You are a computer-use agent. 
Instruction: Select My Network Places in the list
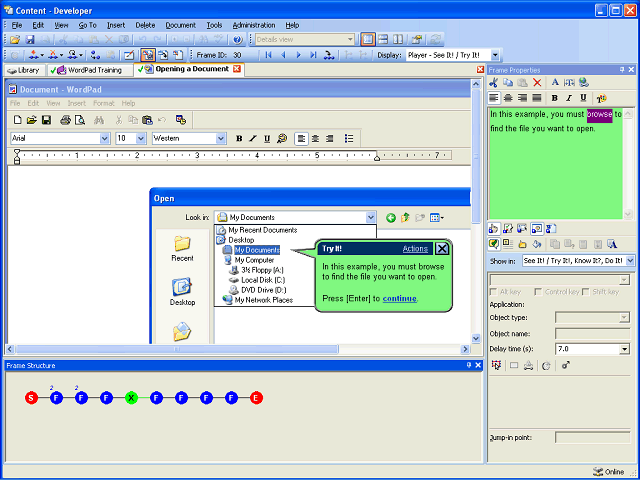click(264, 300)
